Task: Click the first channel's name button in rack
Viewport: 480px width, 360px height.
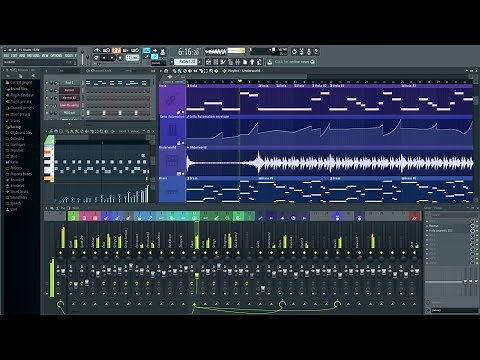Action: [69, 83]
